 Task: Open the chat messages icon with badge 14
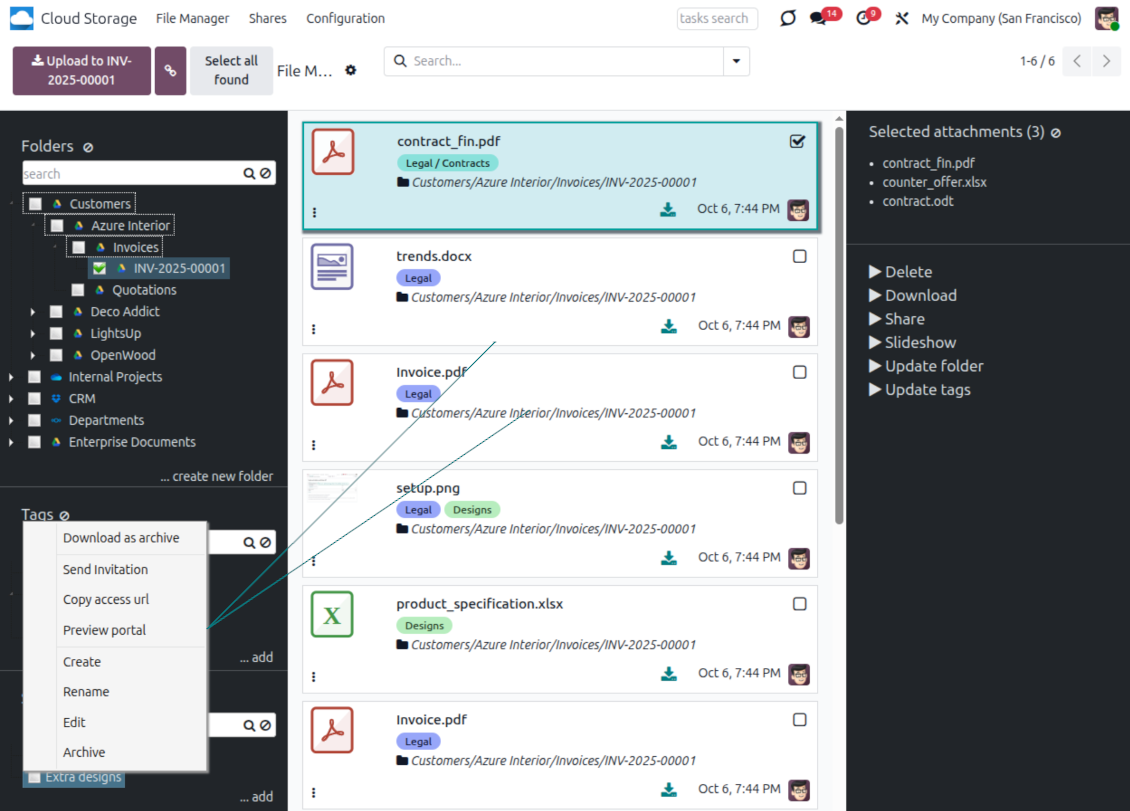[818, 19]
